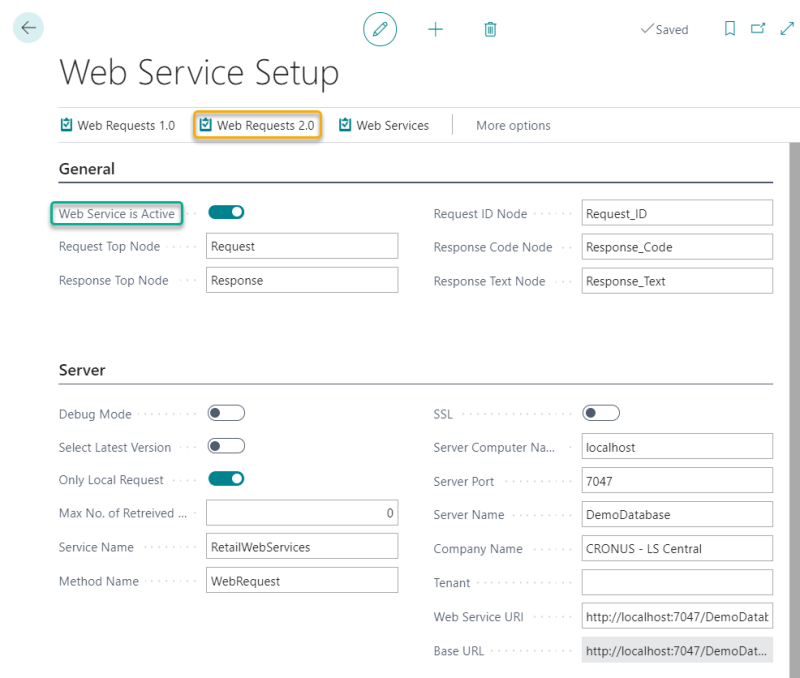
Task: Switch to Web Requests 2.0
Action: 257,125
